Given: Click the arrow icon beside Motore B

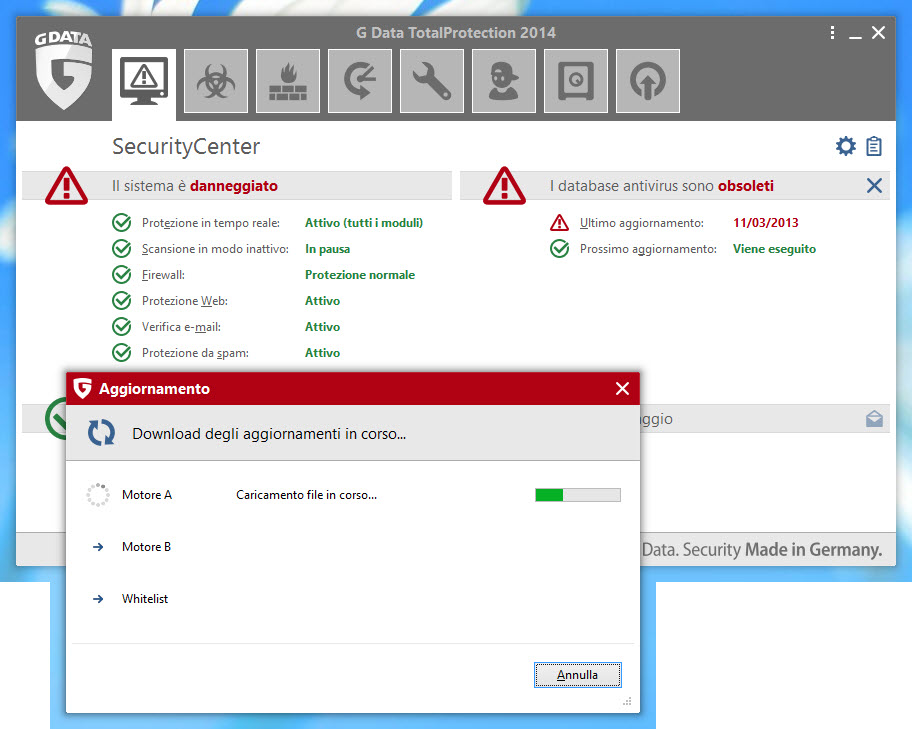Looking at the screenshot, I should (98, 547).
